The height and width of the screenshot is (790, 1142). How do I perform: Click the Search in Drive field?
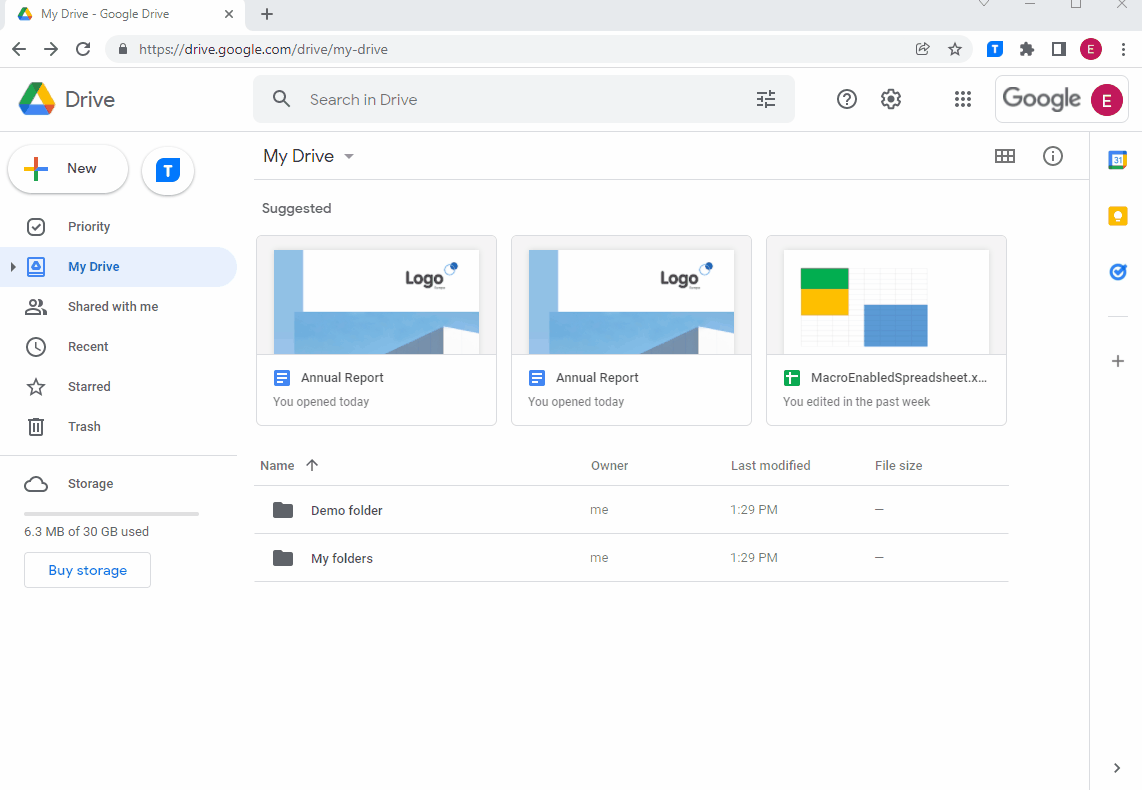coord(450,99)
